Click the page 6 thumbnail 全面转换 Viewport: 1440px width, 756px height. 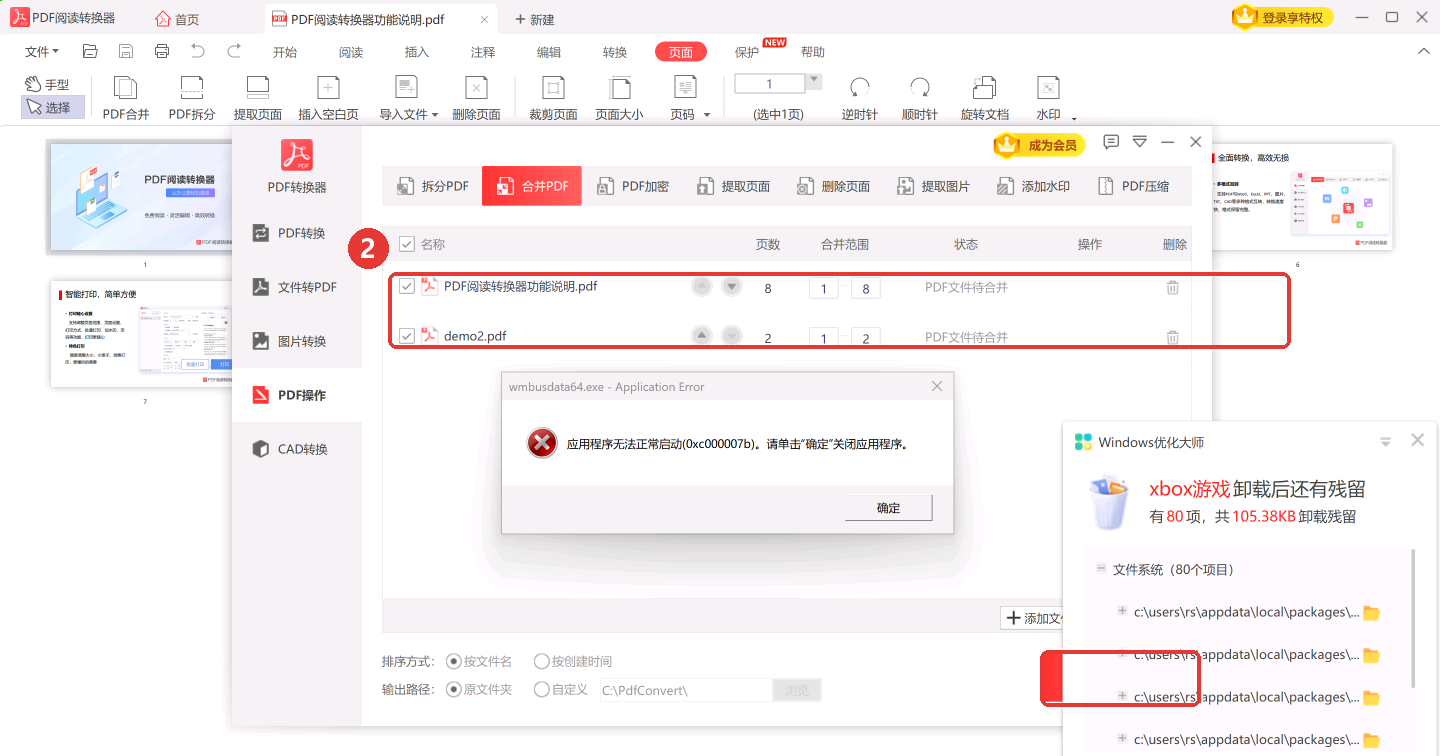1300,197
